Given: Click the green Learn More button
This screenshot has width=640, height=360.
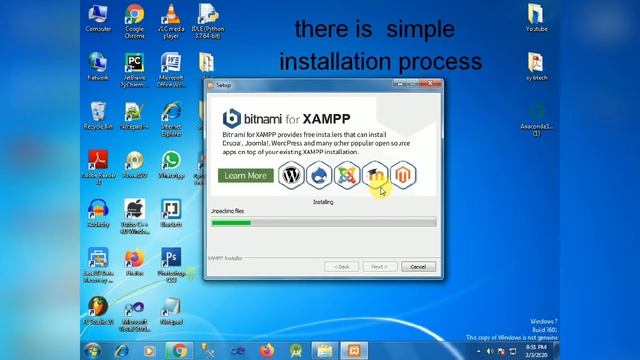Looking at the screenshot, I should tap(246, 176).
